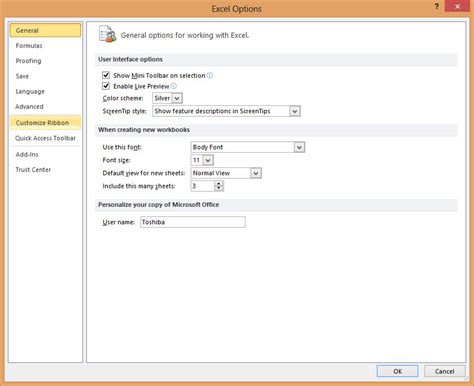The width and height of the screenshot is (474, 386).
Task: Switch to the Advanced category
Action: click(45, 107)
